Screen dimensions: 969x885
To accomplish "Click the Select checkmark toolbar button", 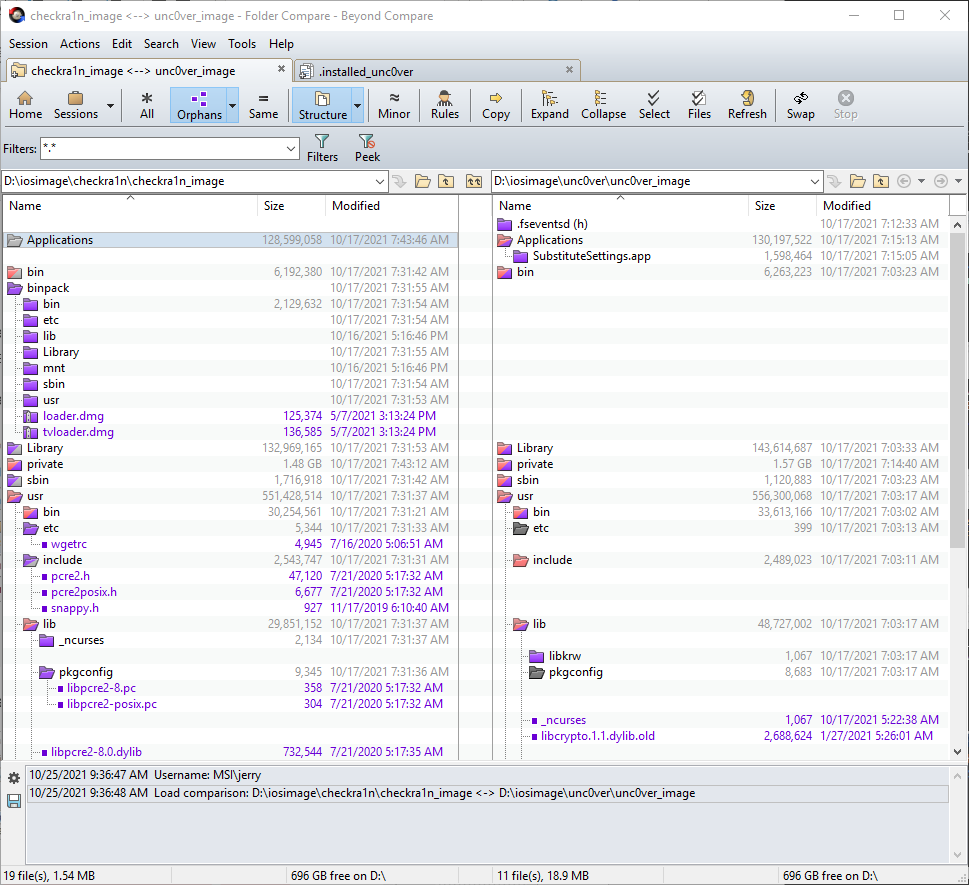I will pos(654,105).
